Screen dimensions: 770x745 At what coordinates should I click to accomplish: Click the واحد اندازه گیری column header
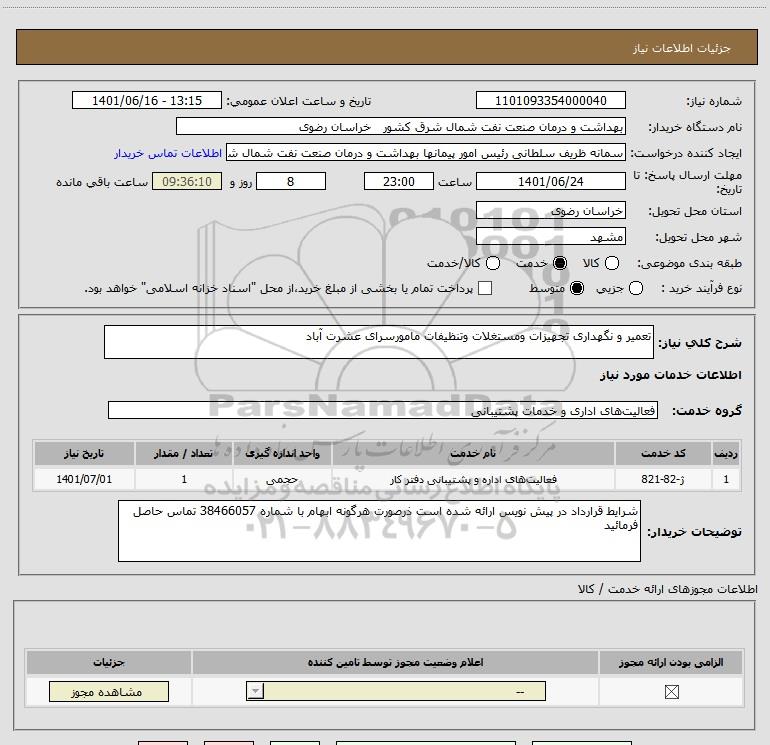pyautogui.click(x=282, y=453)
